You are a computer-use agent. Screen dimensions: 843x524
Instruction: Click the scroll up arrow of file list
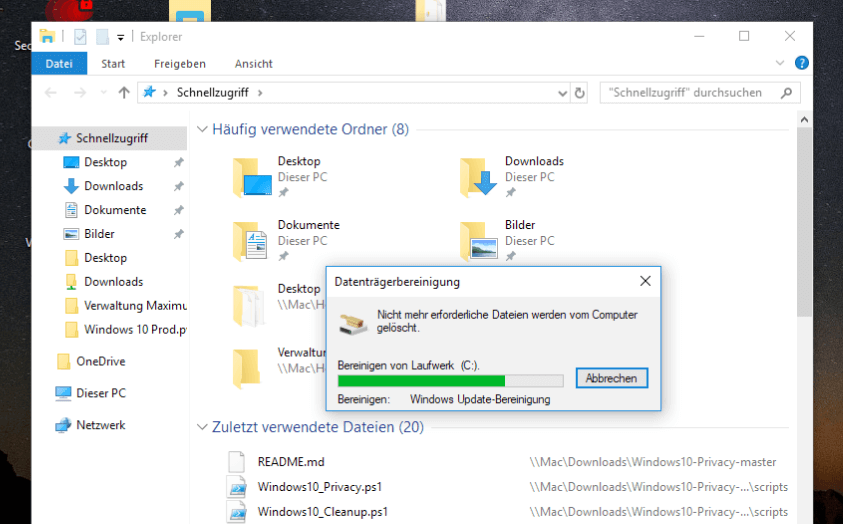click(x=804, y=120)
